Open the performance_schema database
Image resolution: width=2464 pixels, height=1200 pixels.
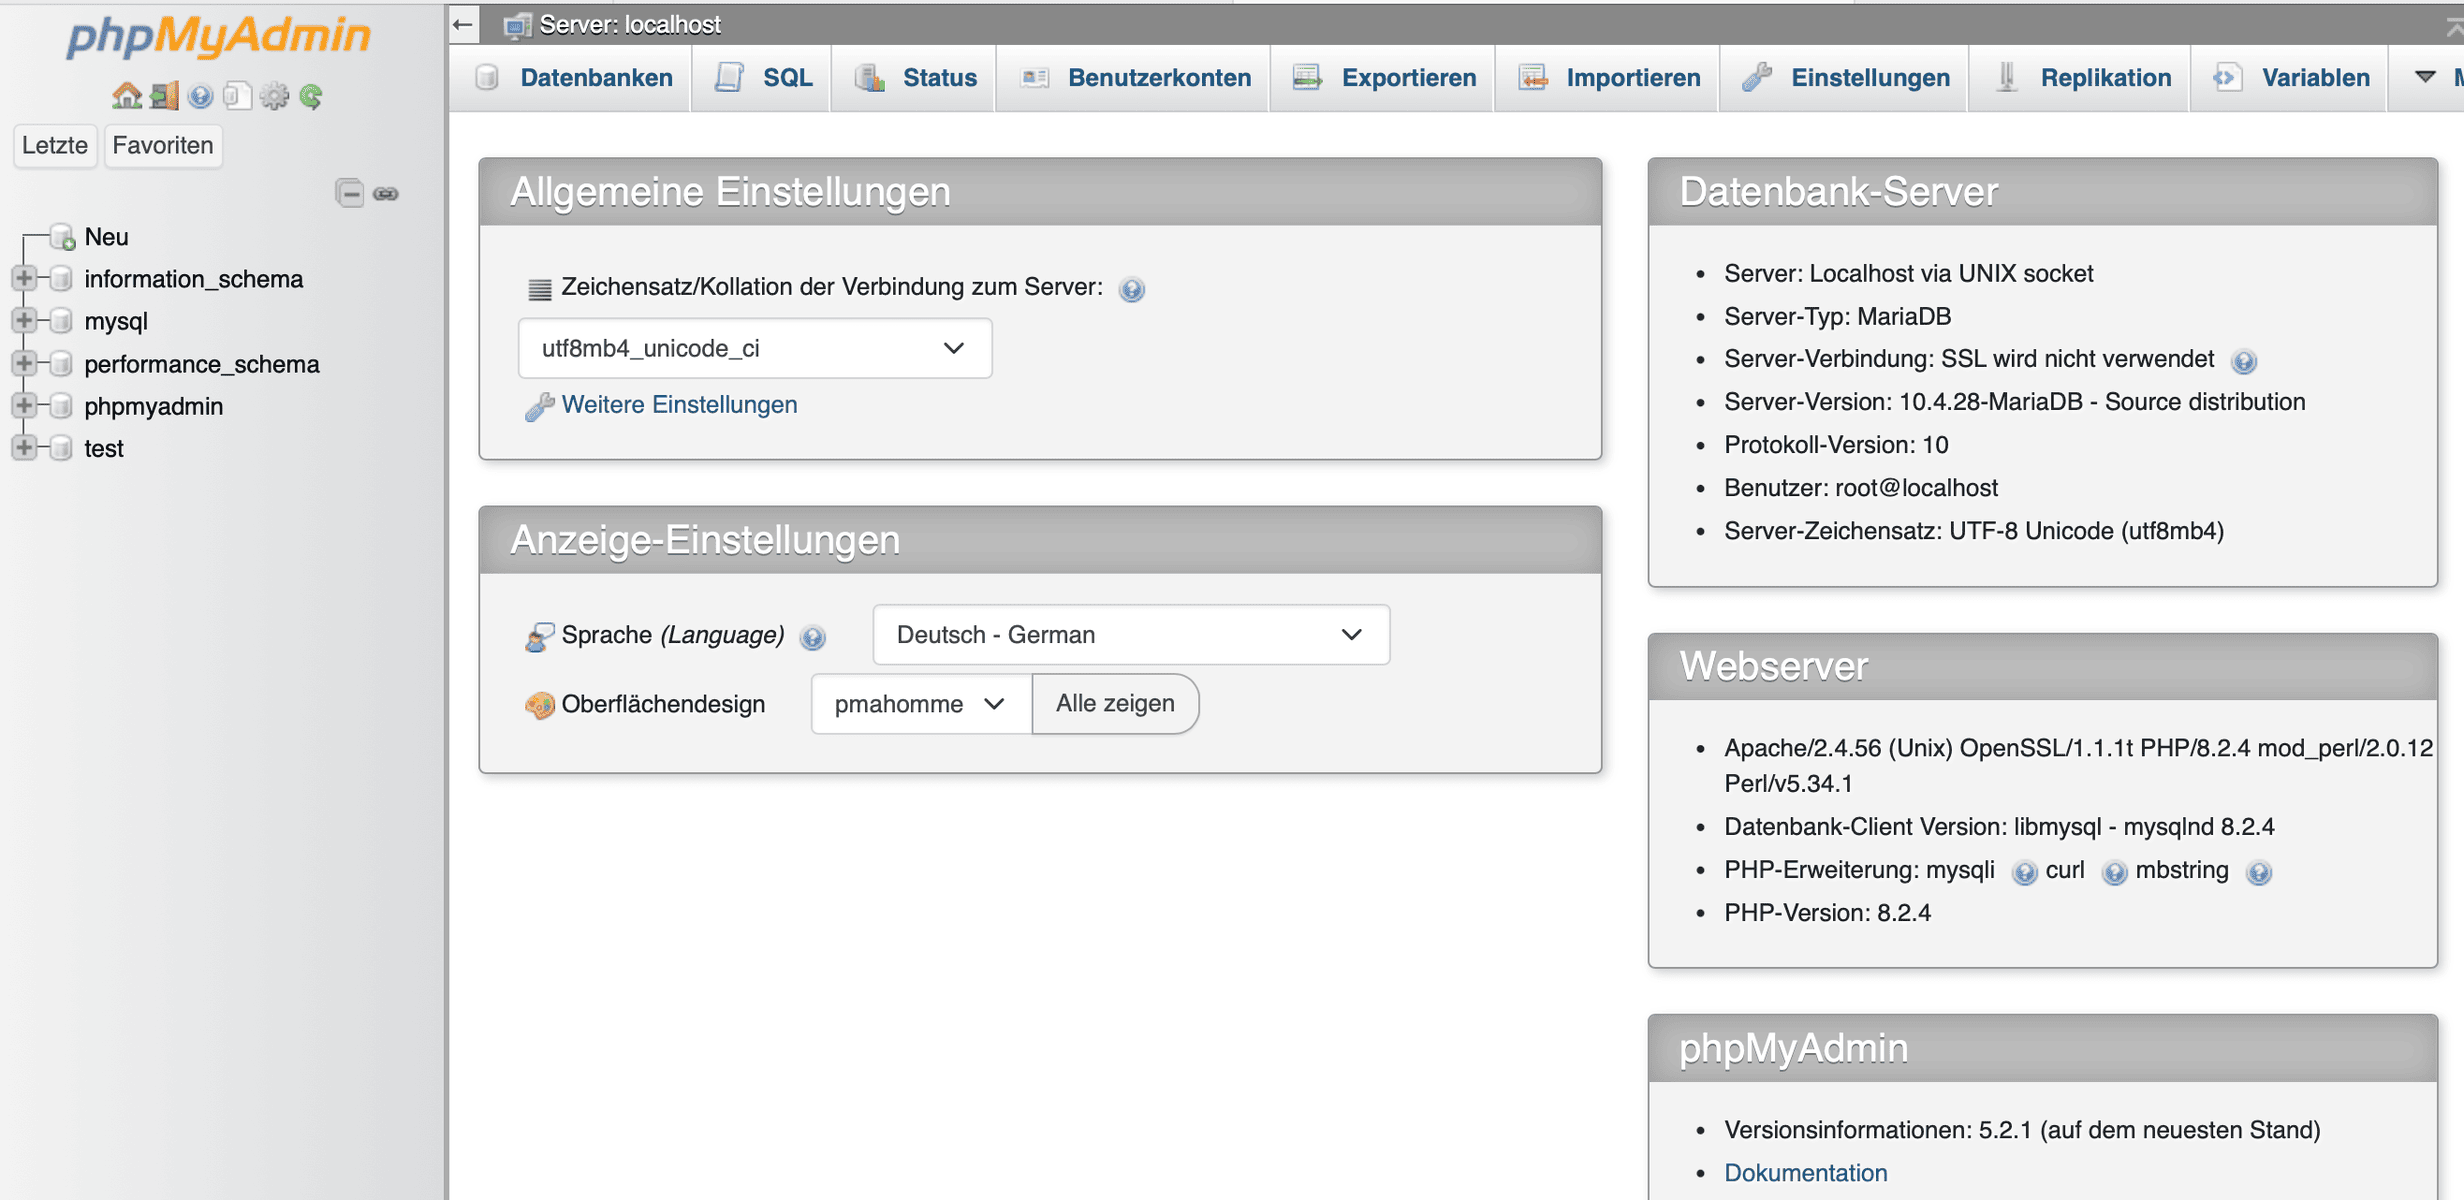click(x=202, y=364)
